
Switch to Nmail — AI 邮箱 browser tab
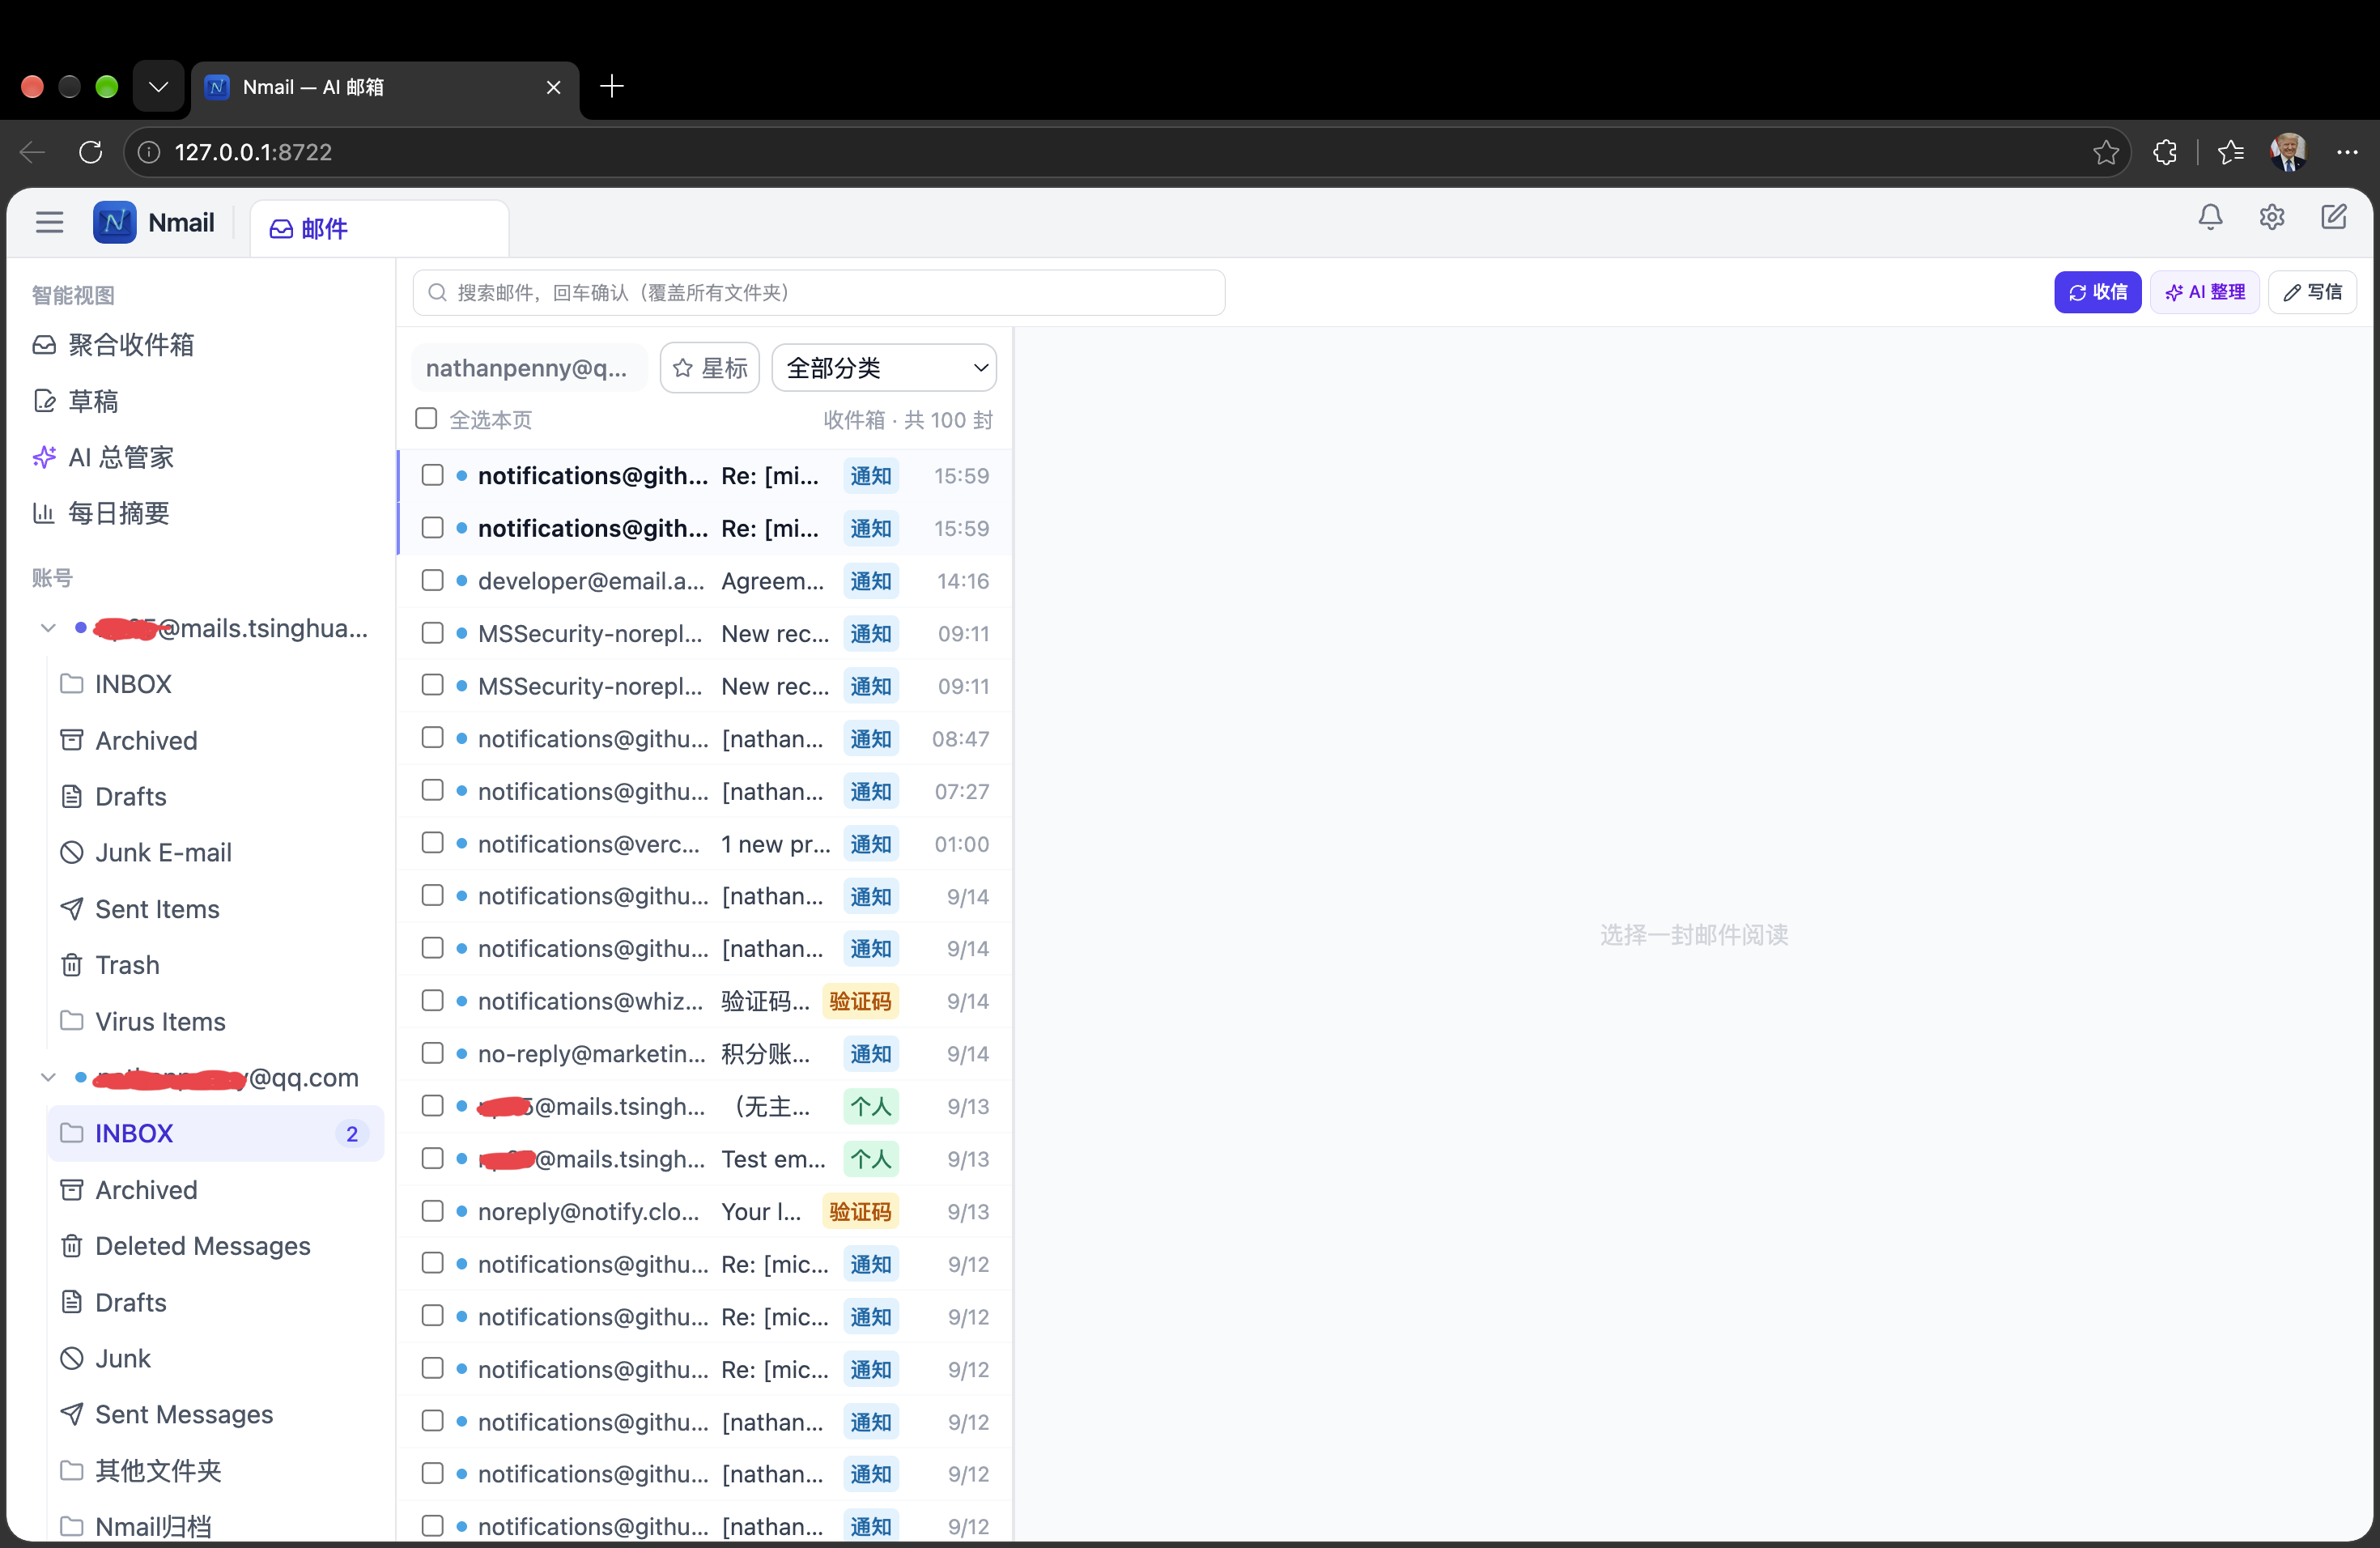pos(385,88)
